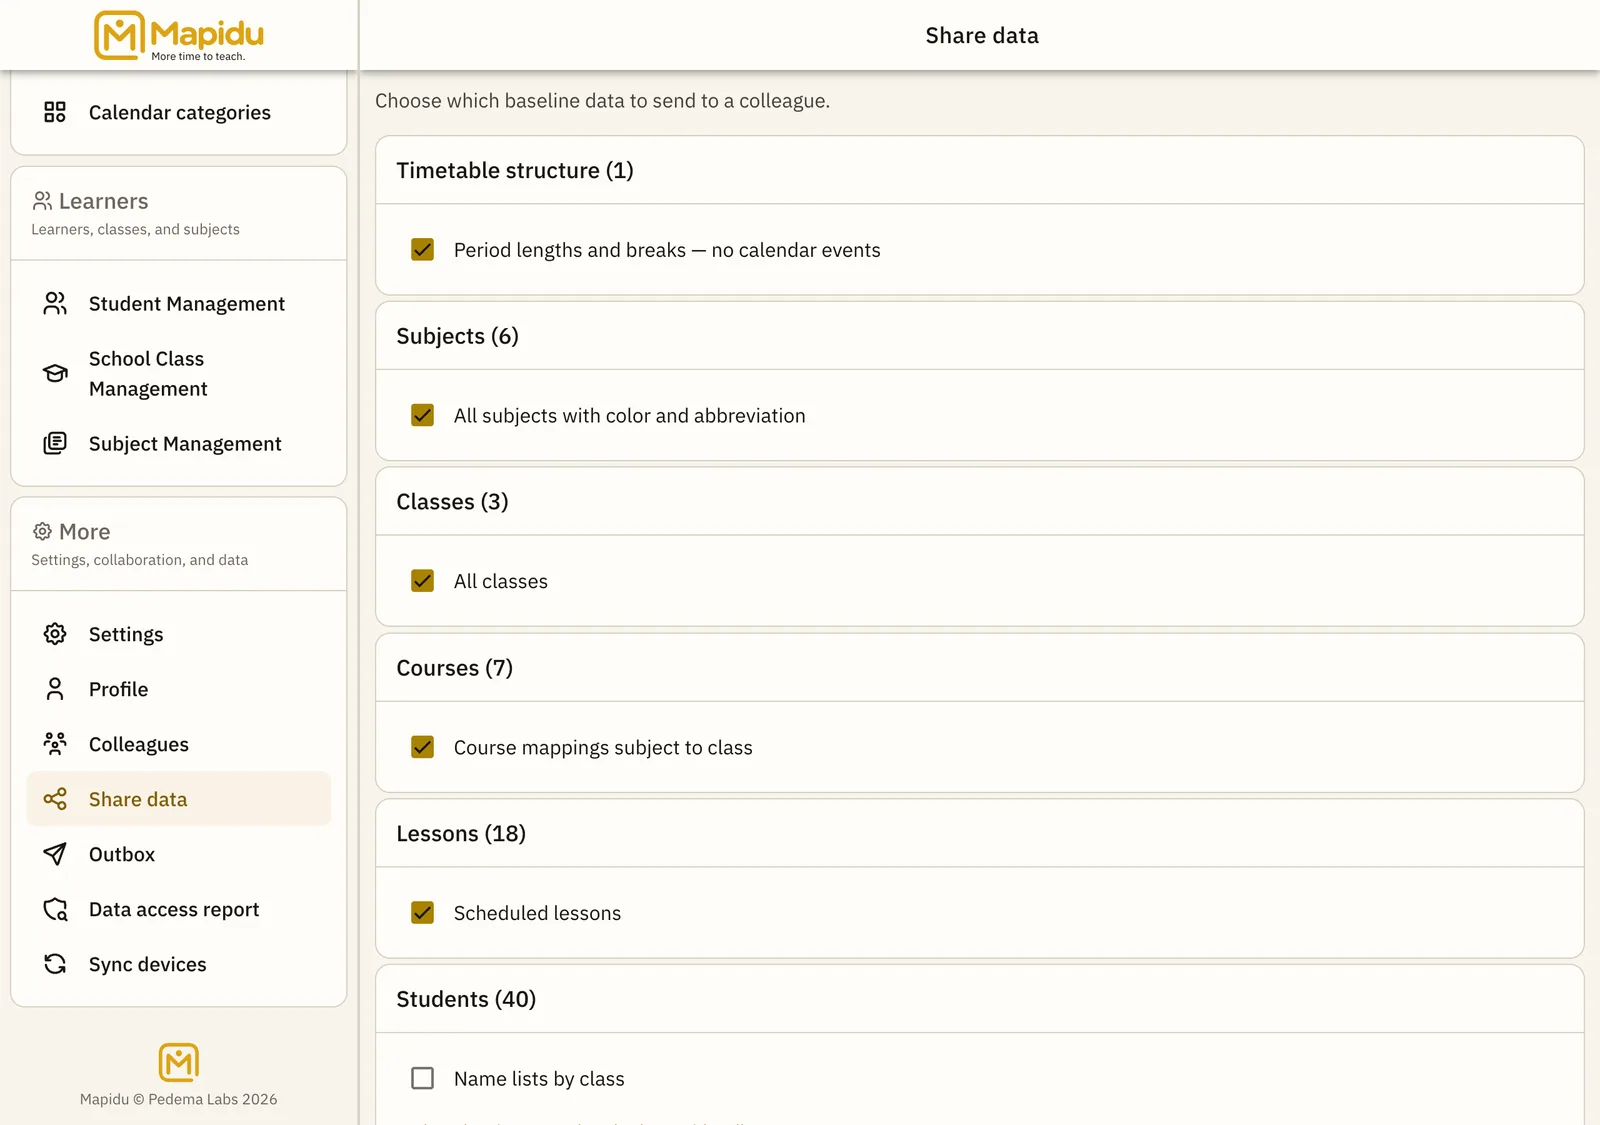Click the Classes (3) section heading
This screenshot has height=1125, width=1600.
[452, 502]
